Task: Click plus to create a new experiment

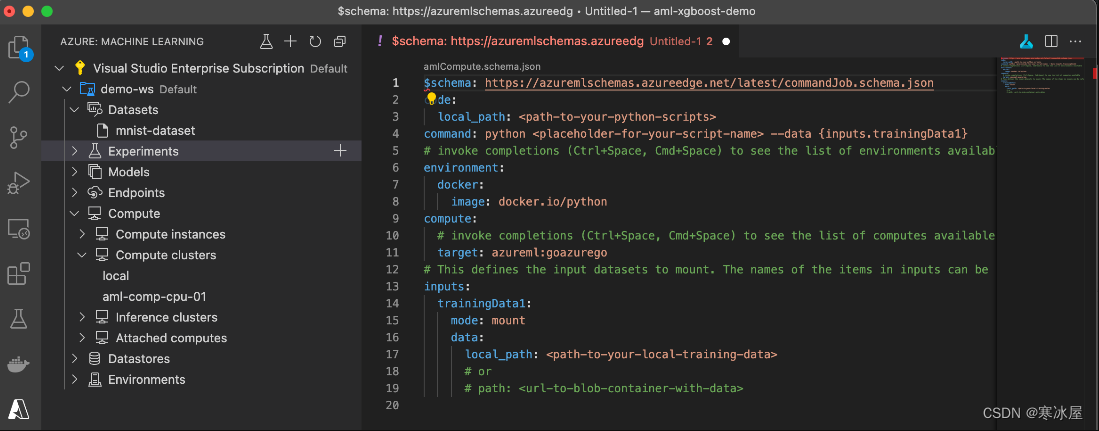Action: point(340,151)
